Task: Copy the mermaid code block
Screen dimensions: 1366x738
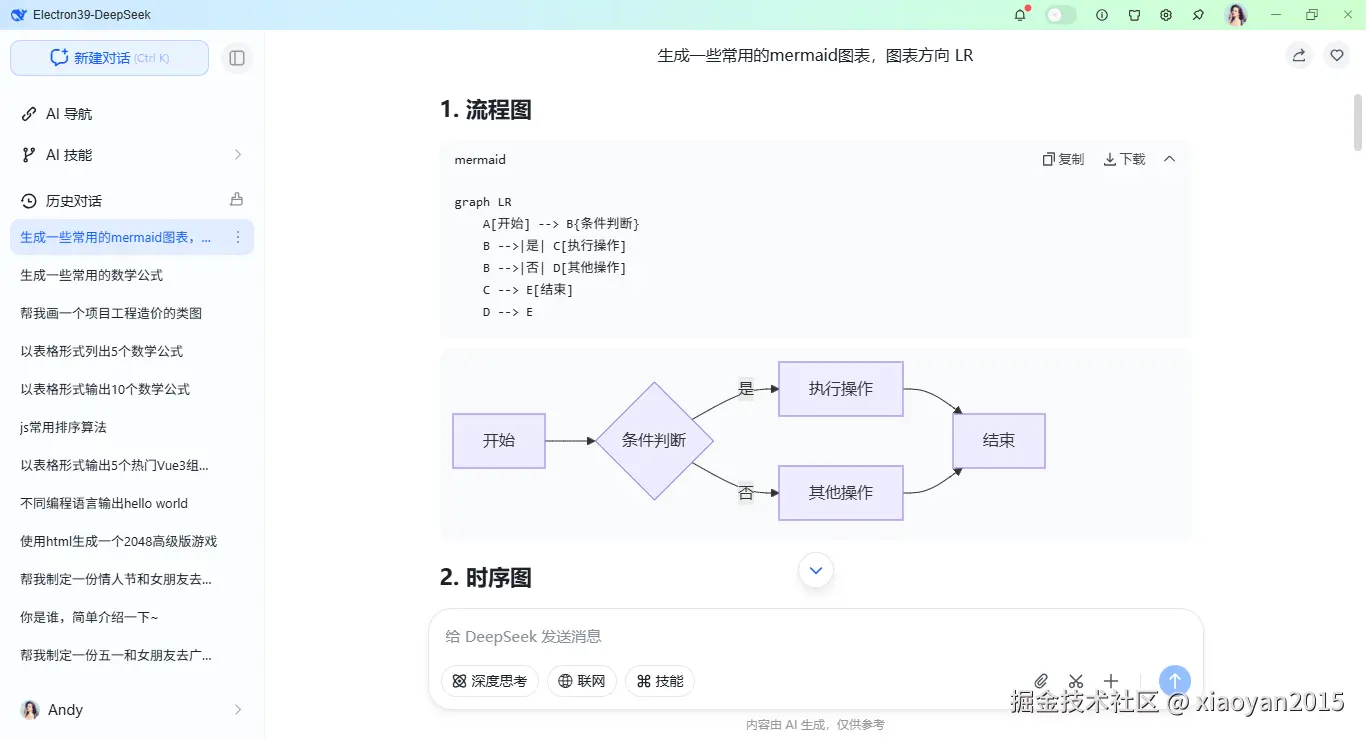Action: [1063, 158]
